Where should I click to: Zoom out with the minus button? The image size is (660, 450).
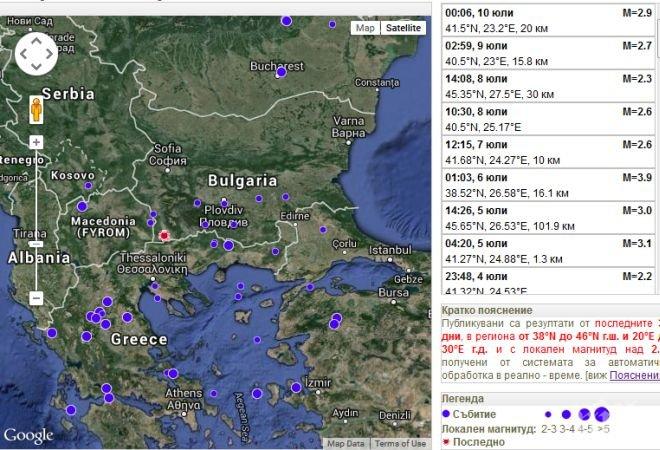[36, 297]
